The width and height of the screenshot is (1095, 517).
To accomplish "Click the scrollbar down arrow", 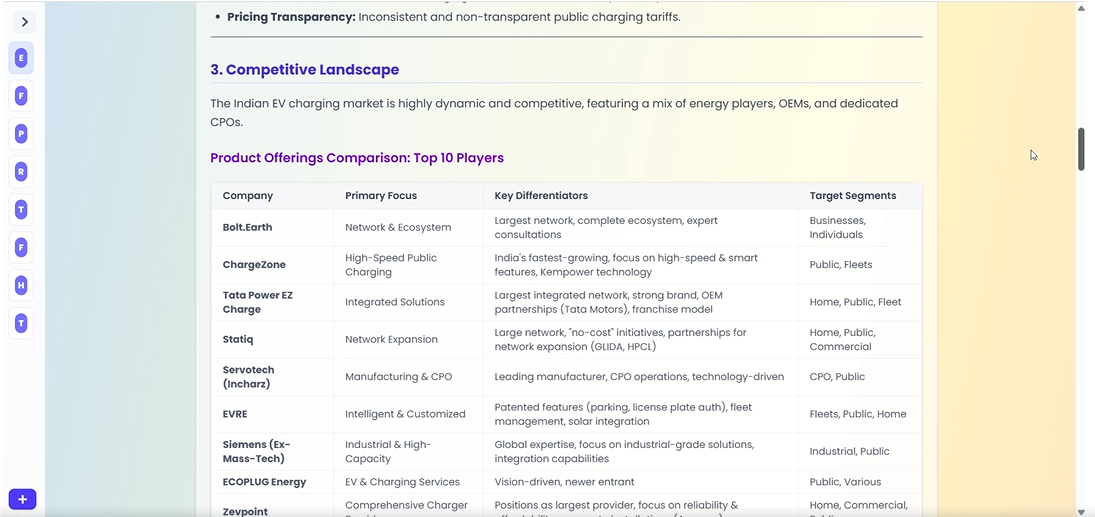I will click(x=1081, y=511).
